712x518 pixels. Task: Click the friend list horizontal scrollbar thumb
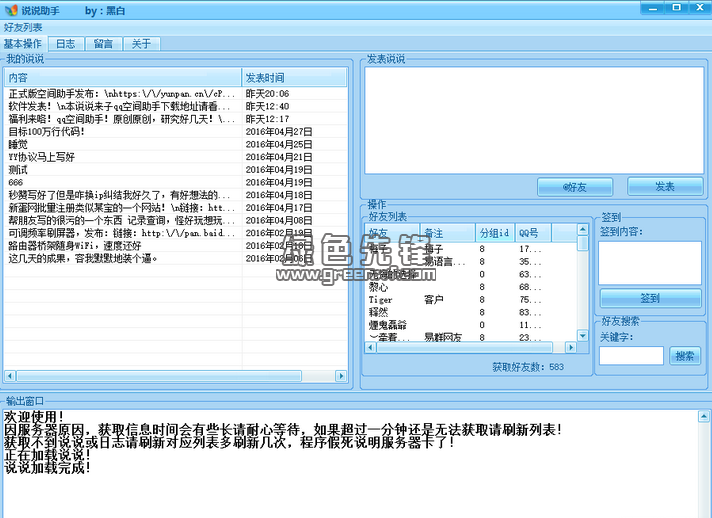(x=465, y=347)
